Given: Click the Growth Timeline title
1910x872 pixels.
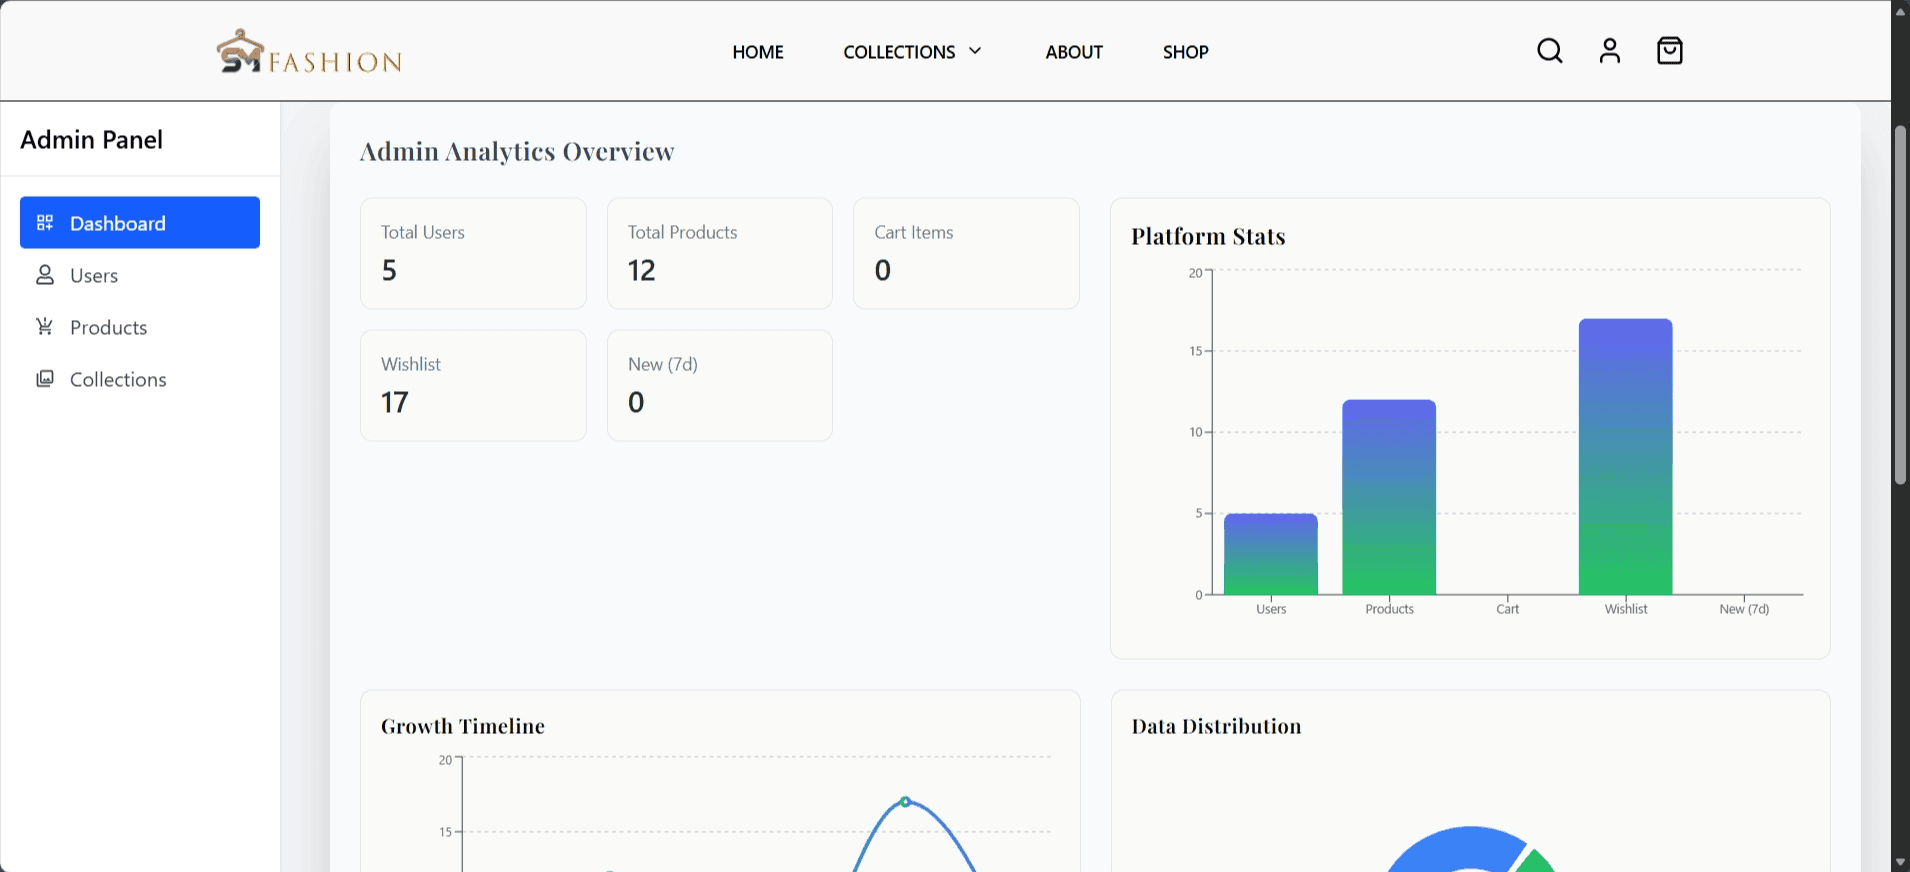Looking at the screenshot, I should [463, 726].
